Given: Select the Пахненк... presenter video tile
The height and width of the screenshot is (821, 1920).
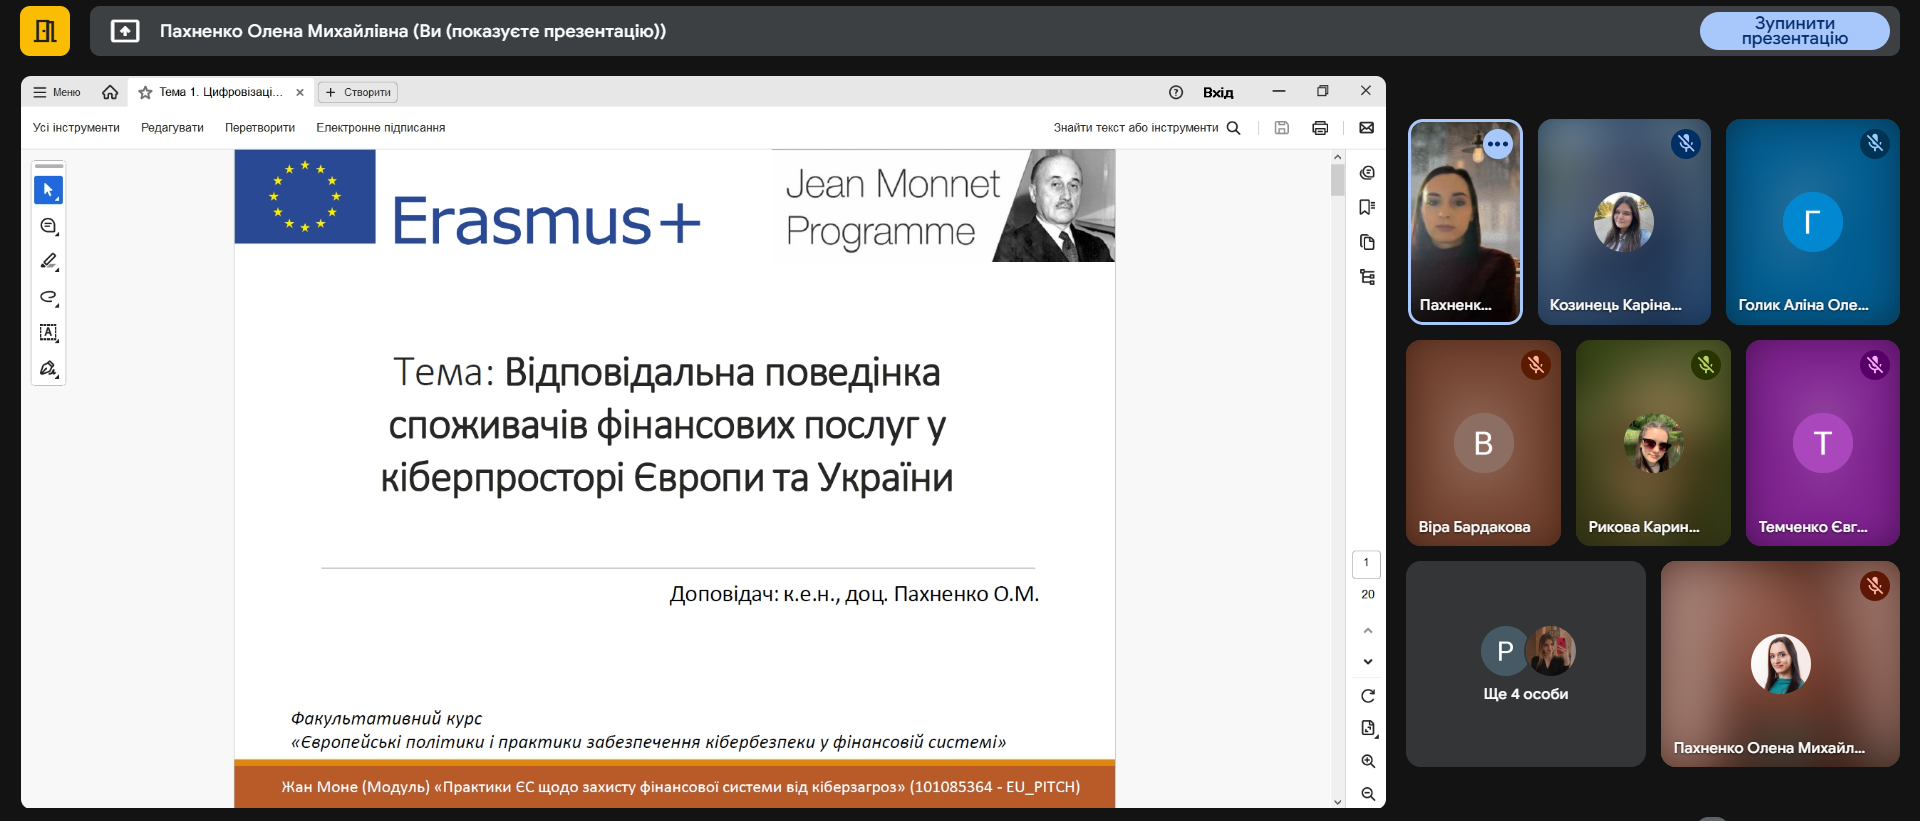Looking at the screenshot, I should pos(1465,222).
